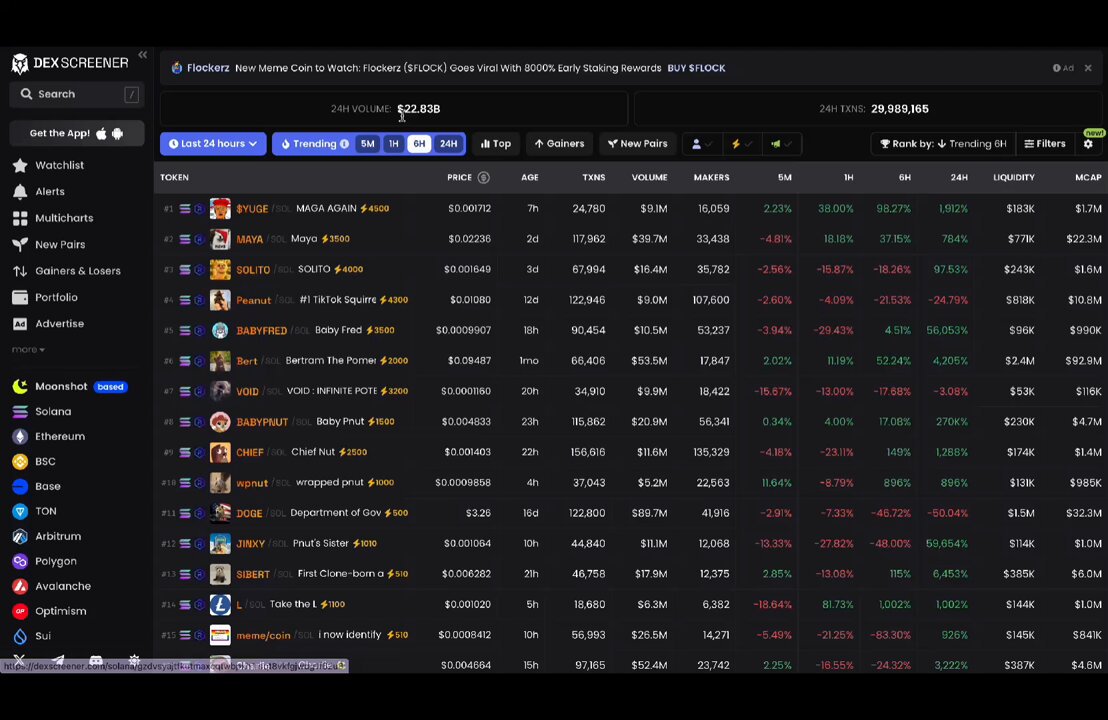Click the BABYFRED token avatar

pyautogui.click(x=220, y=331)
